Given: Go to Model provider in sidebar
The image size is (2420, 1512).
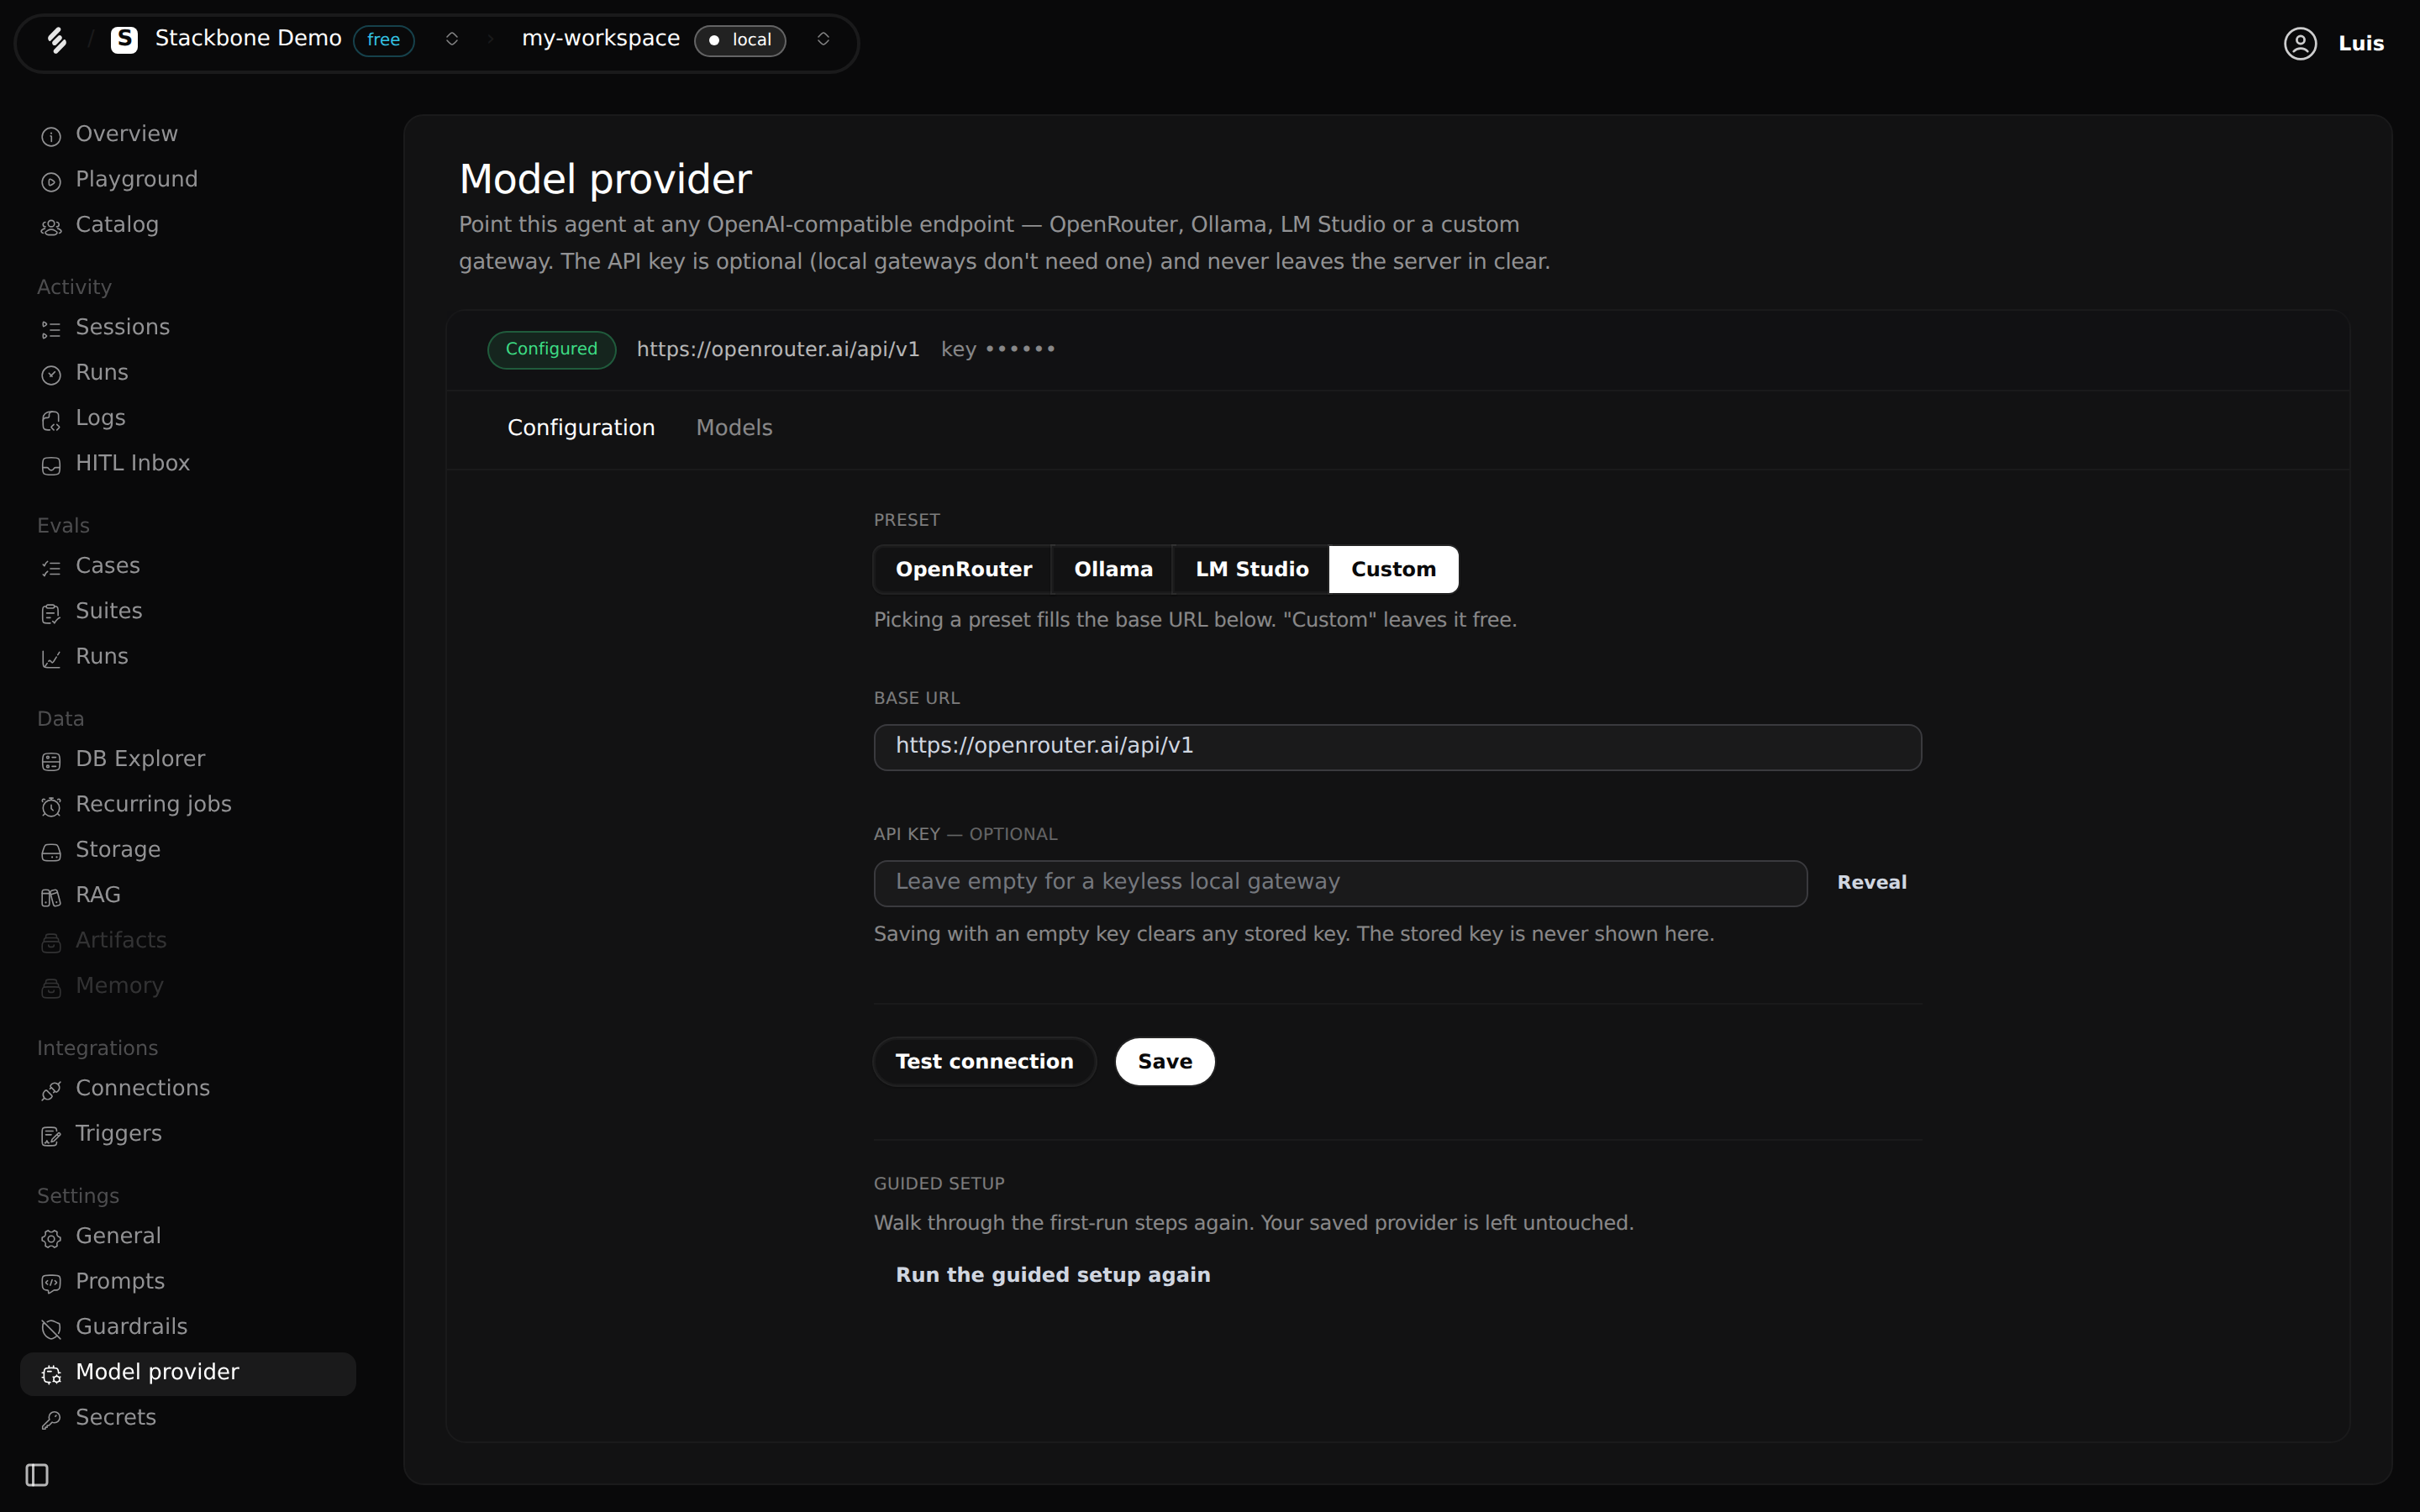Looking at the screenshot, I should 188,1374.
